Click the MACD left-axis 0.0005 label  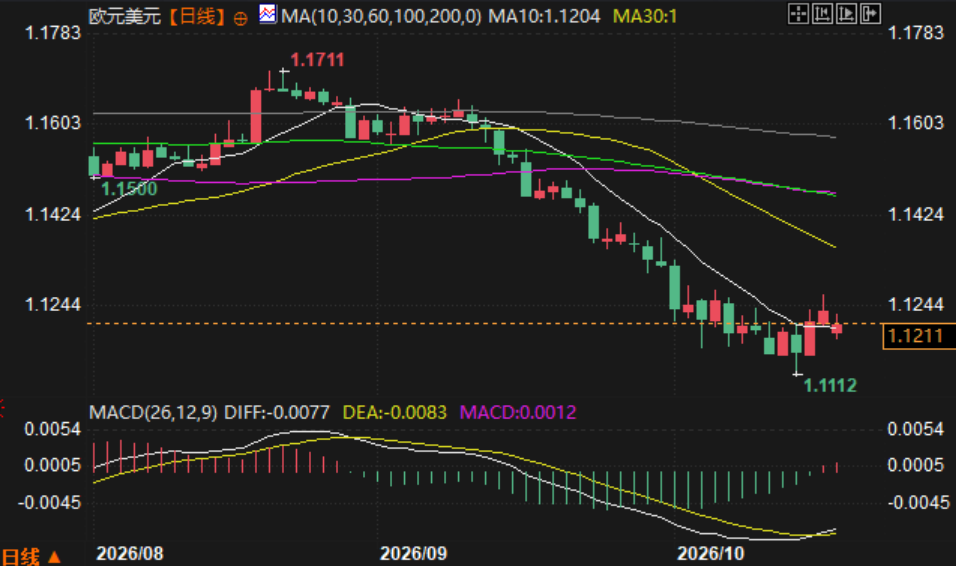52,465
